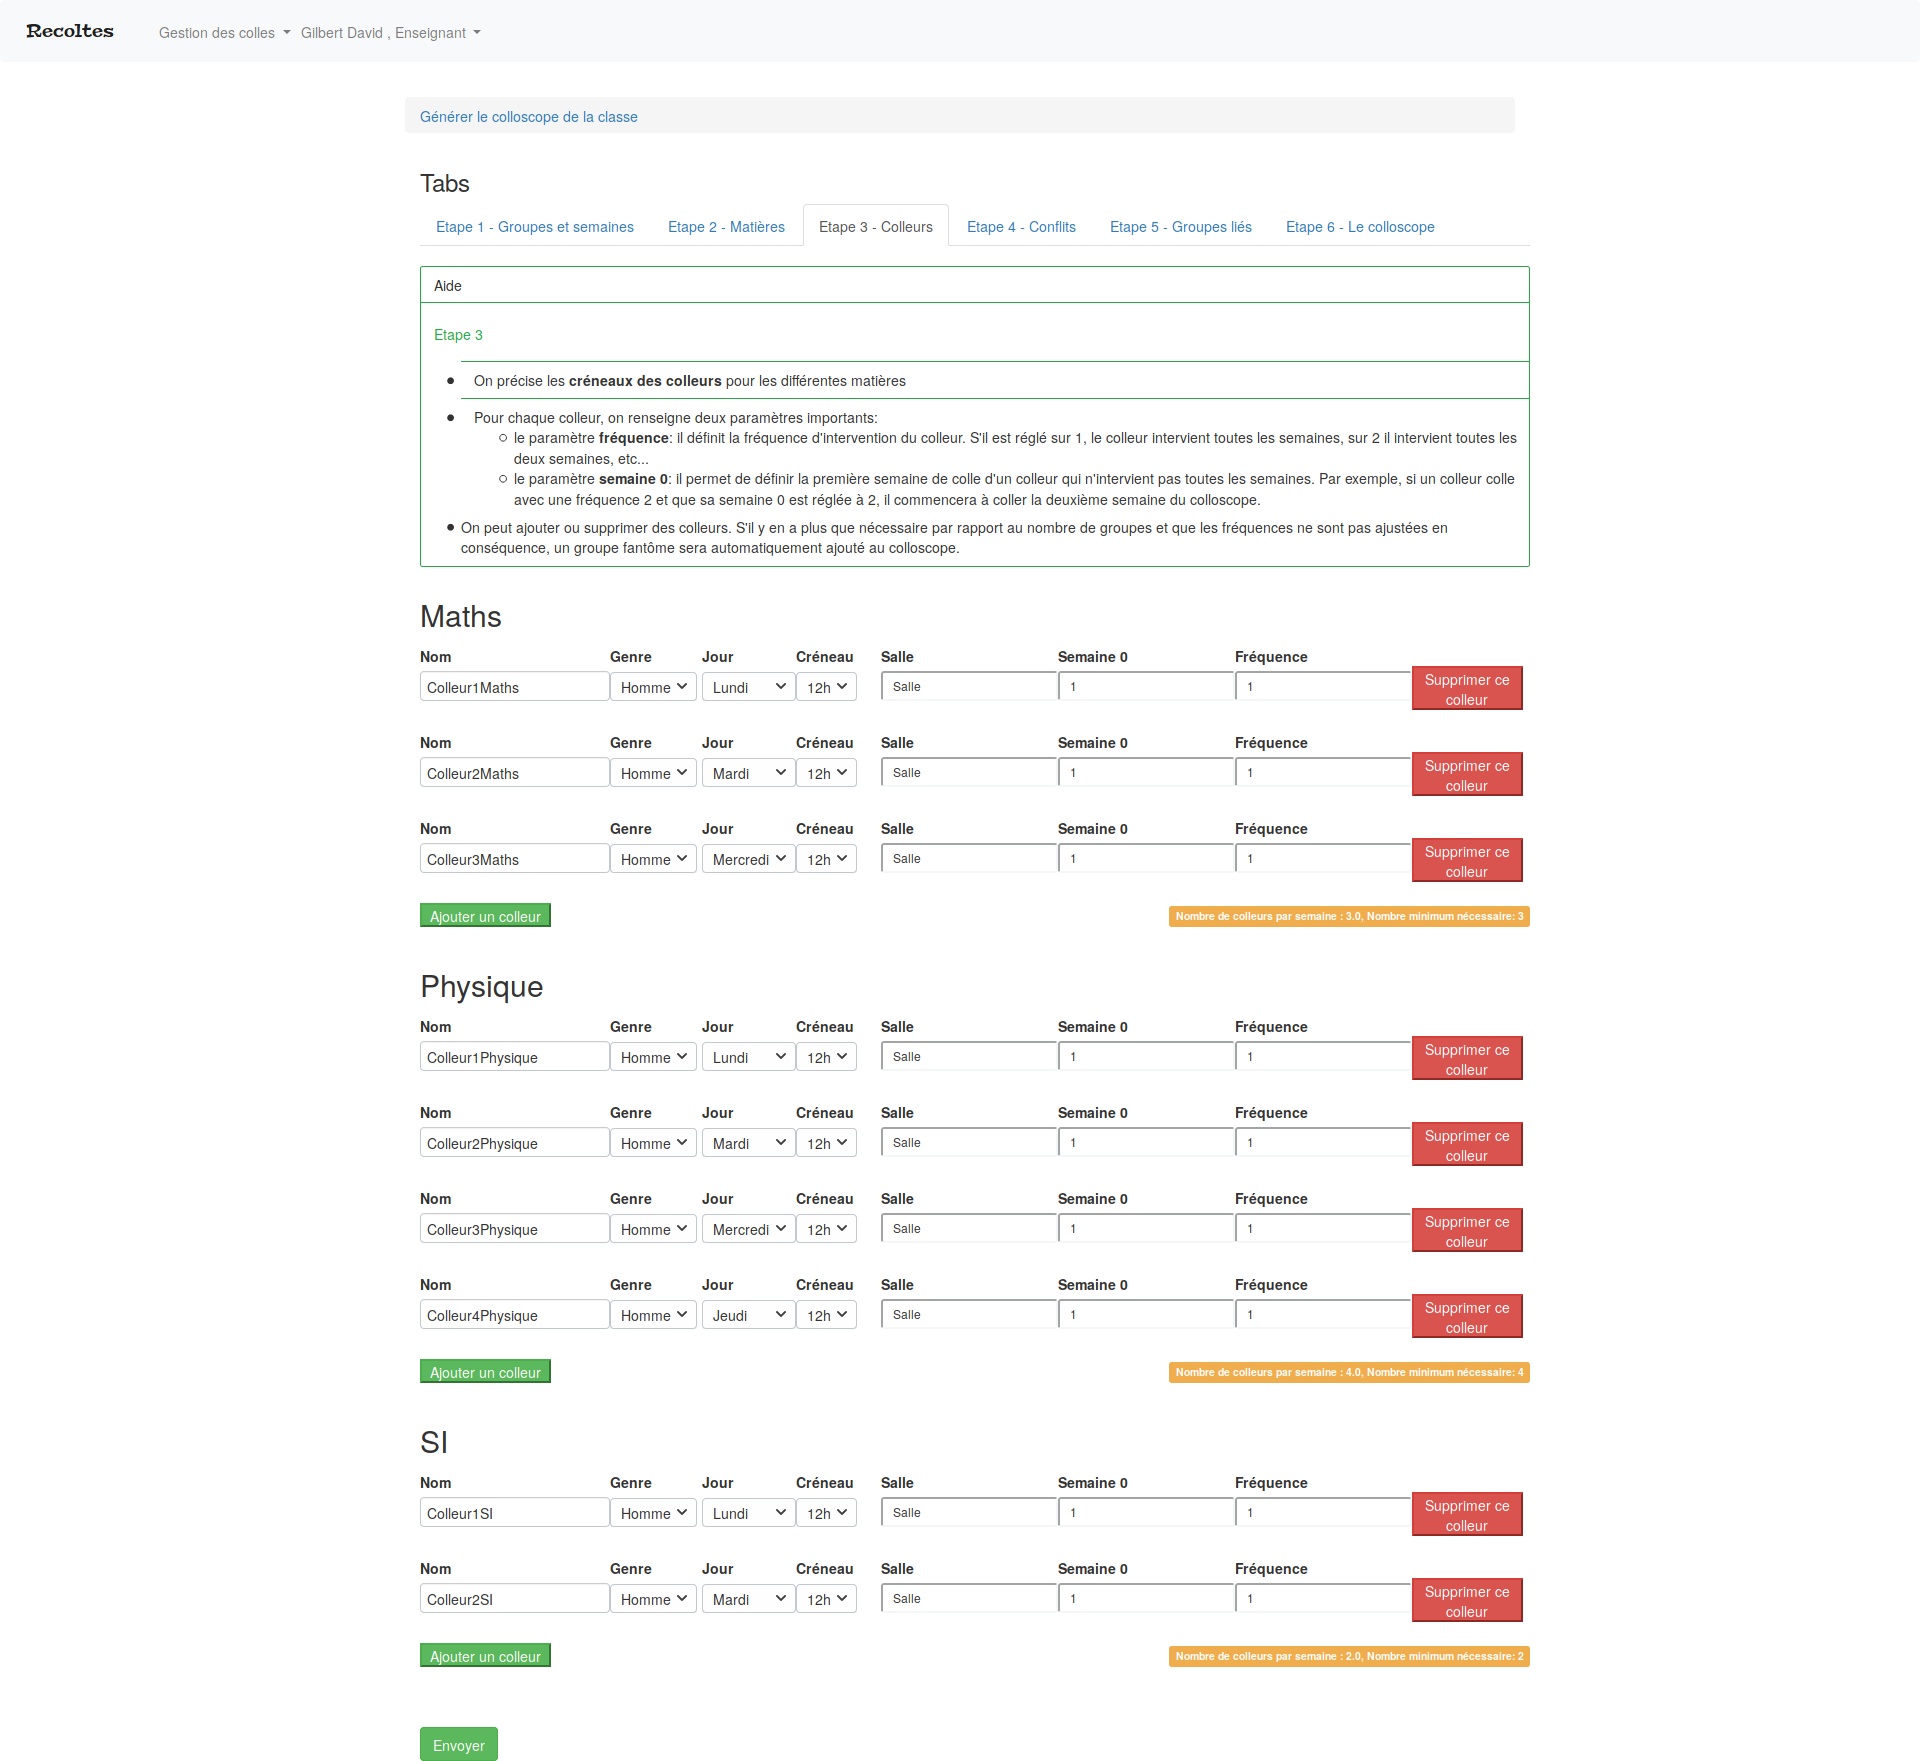Click the Recoltes brand logo
The height and width of the screenshot is (1761, 1920).
(70, 31)
